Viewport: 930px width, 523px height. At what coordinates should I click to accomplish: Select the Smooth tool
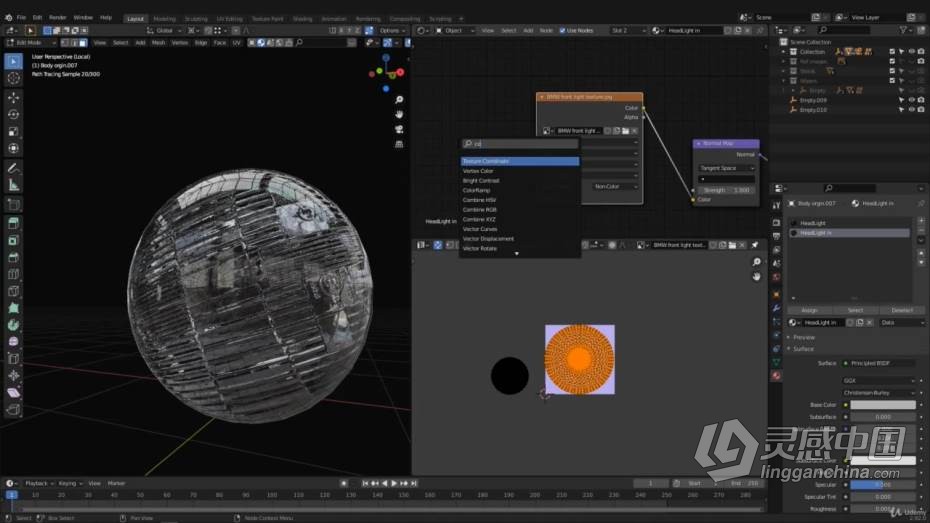click(13, 342)
